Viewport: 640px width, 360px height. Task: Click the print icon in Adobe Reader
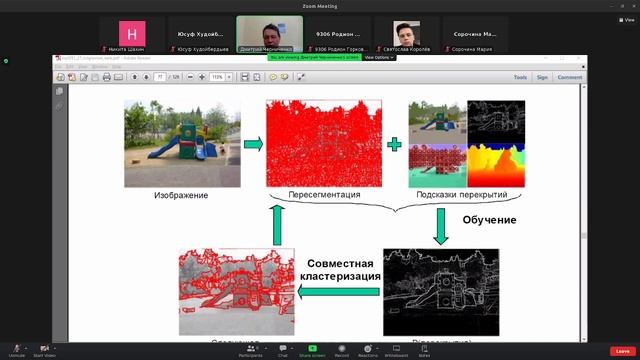click(107, 77)
